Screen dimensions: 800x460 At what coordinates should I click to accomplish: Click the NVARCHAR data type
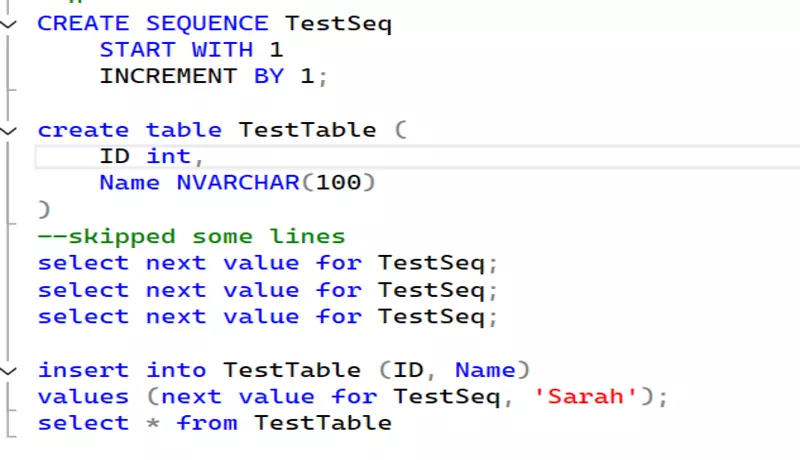[x=237, y=183]
